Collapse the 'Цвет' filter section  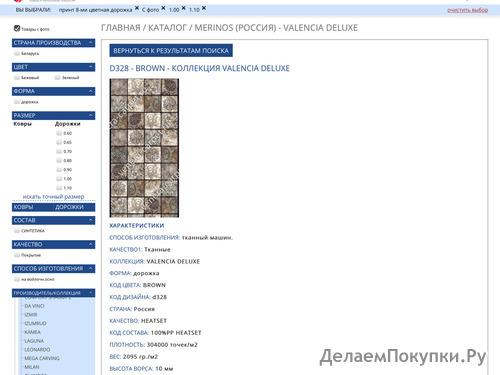click(x=90, y=67)
